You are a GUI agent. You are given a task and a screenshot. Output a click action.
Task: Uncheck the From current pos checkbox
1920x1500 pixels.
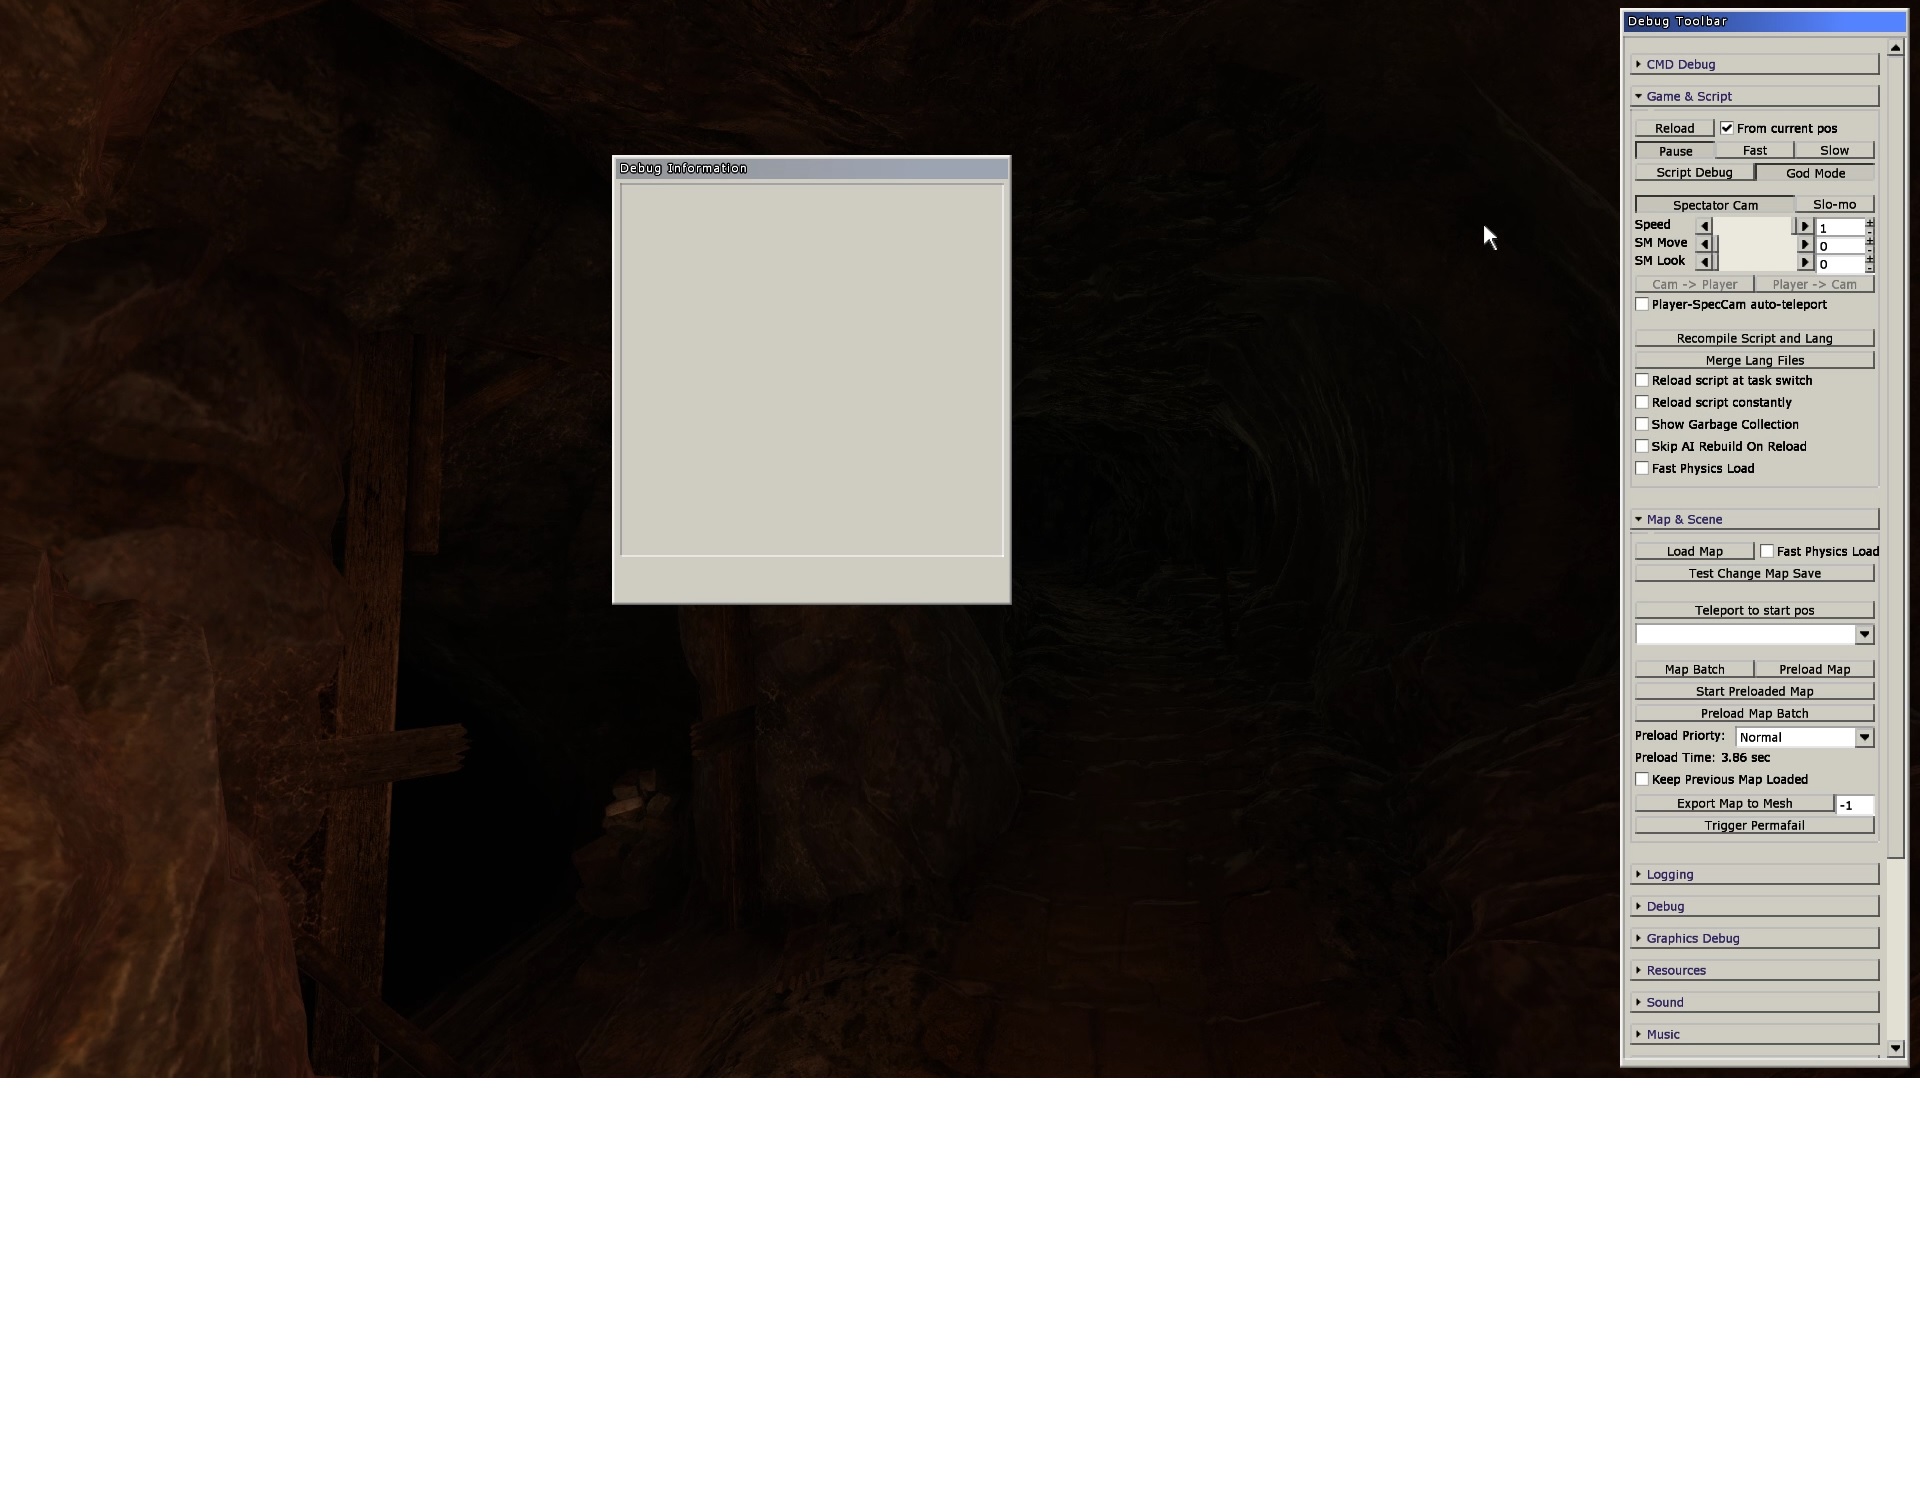tap(1727, 128)
